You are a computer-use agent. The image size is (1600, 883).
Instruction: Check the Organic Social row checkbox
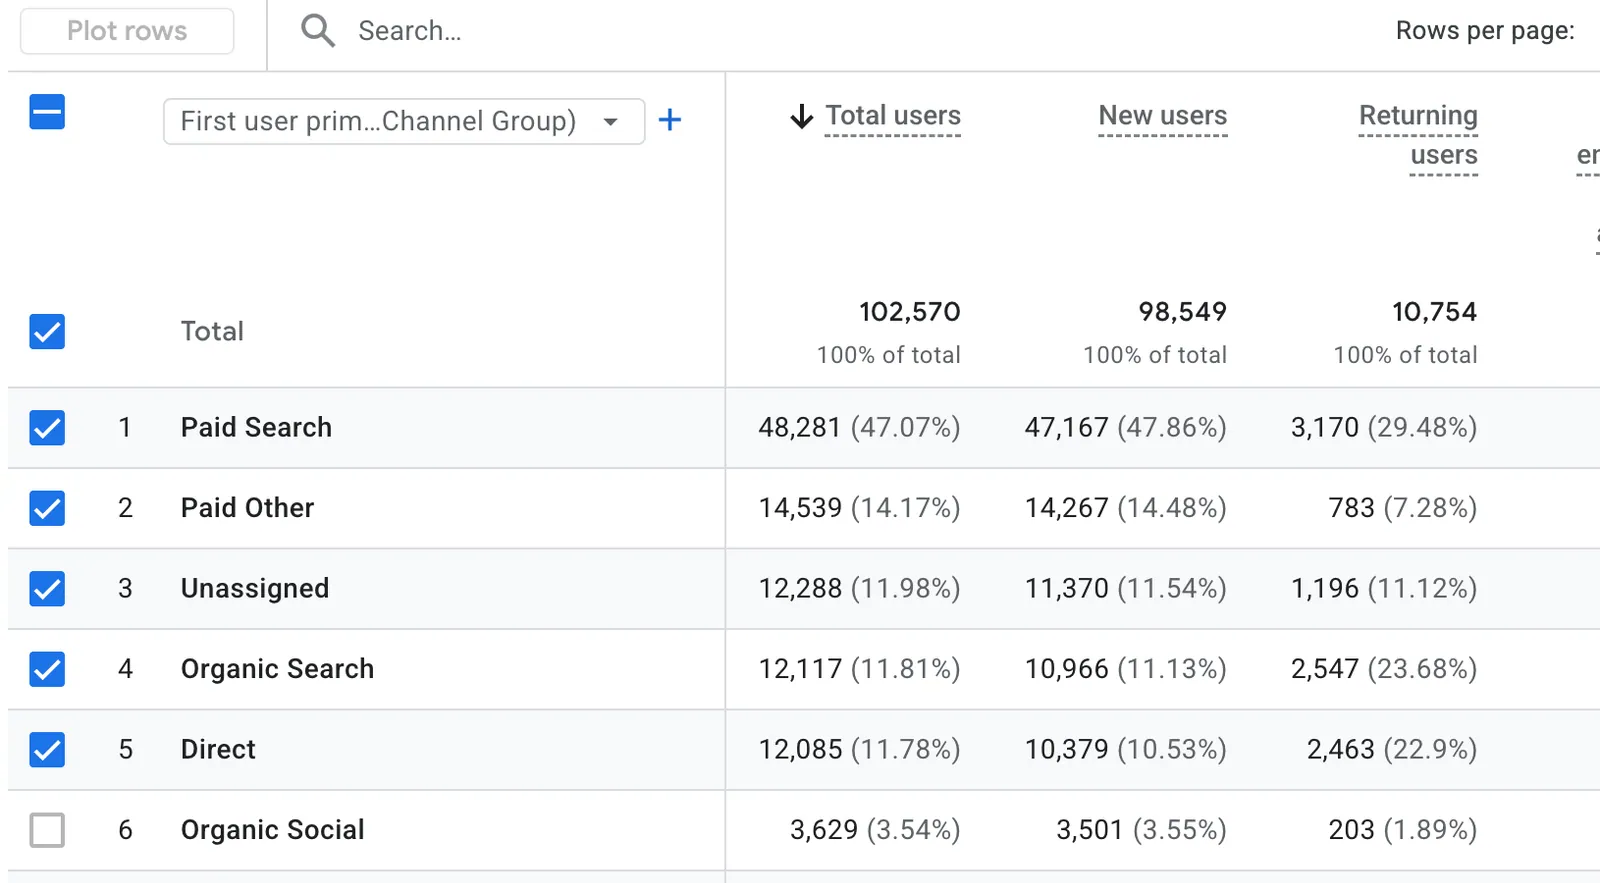click(x=47, y=830)
